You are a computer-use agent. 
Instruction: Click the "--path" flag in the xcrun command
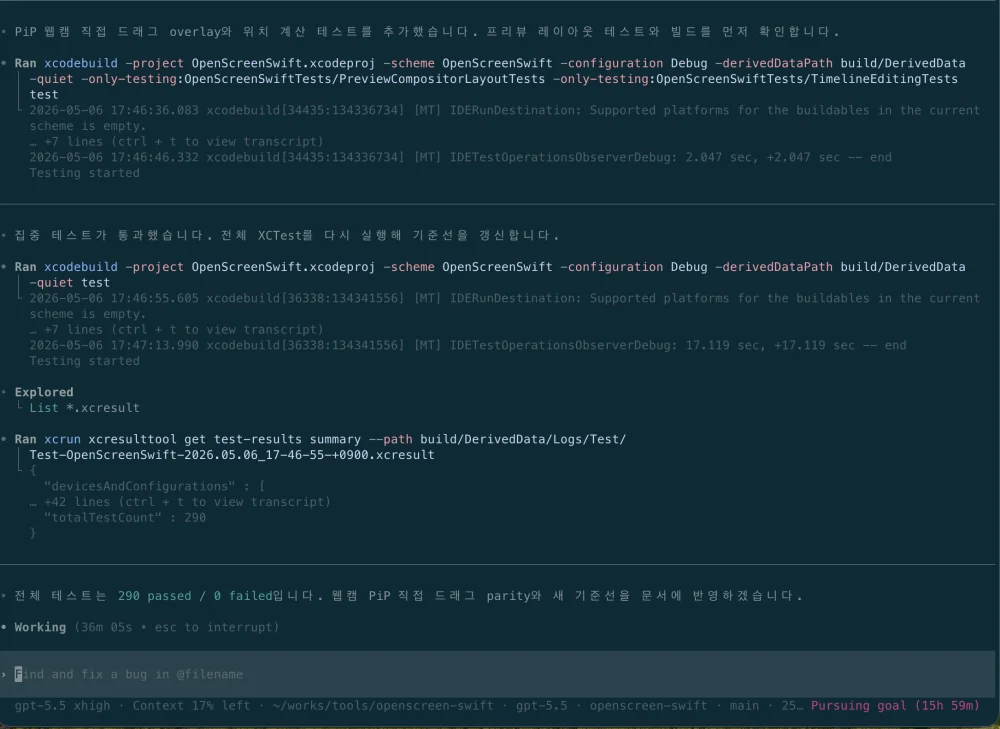point(390,439)
